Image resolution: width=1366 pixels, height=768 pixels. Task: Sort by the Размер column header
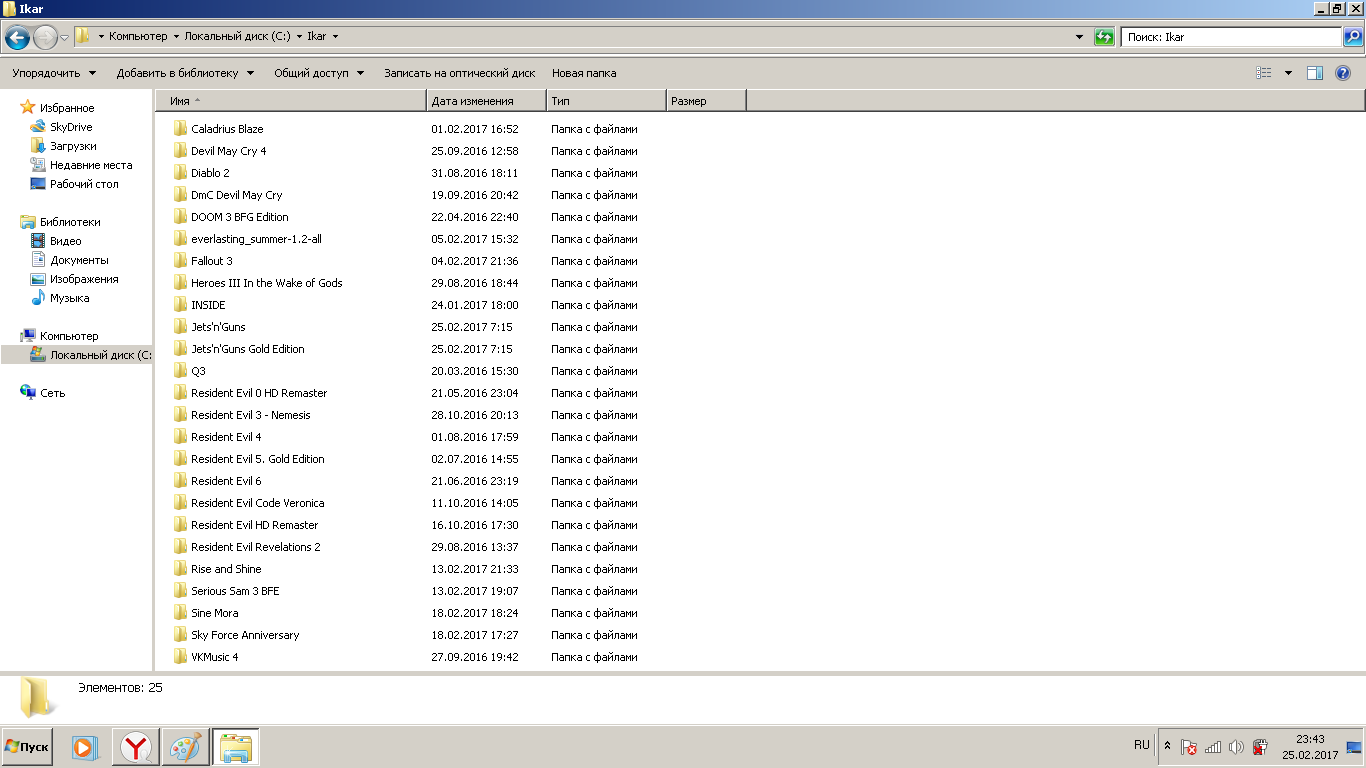click(x=706, y=100)
